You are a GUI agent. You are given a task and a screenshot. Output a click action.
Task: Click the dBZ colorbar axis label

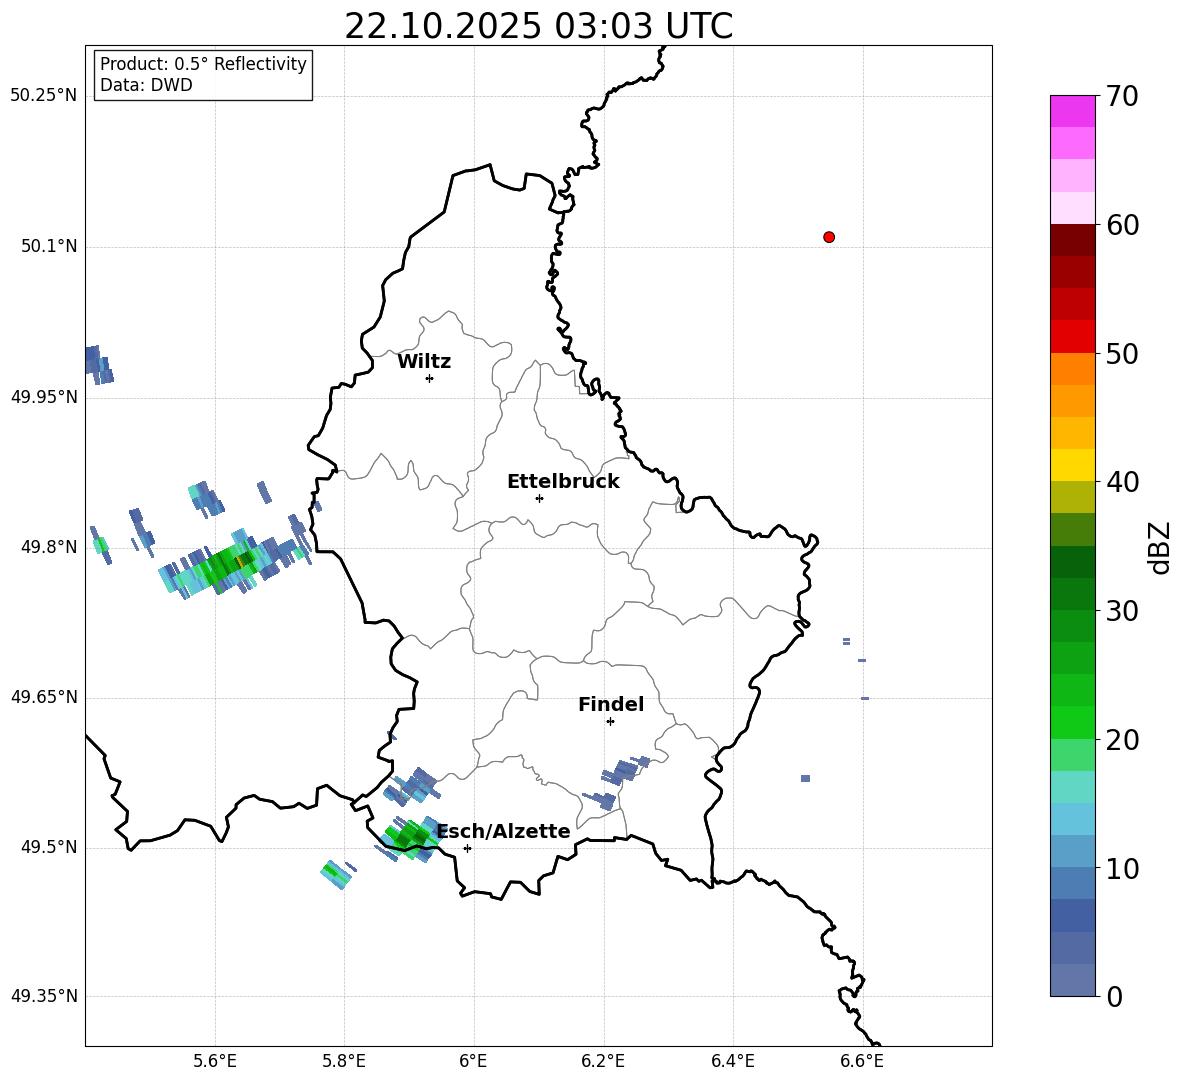click(1161, 547)
